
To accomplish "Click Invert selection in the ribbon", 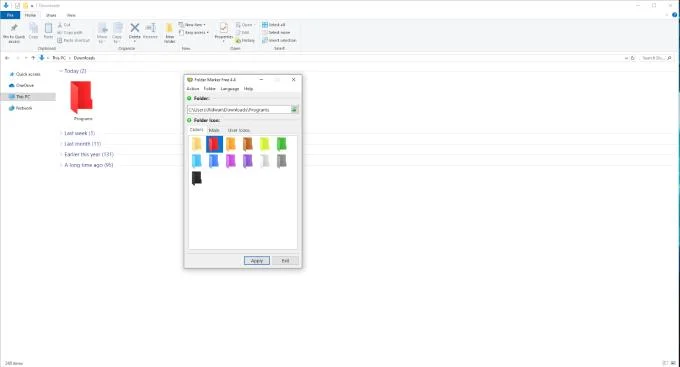I will click(279, 40).
